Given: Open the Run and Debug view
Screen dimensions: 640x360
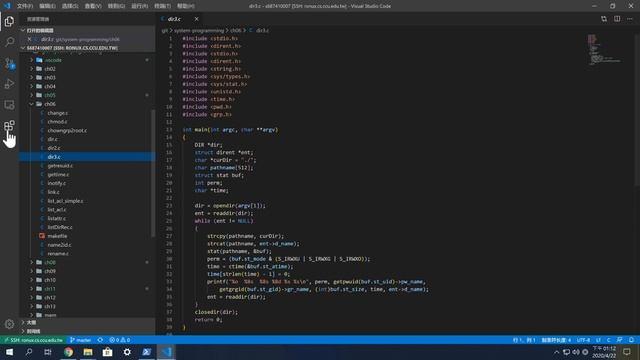Looking at the screenshot, I should pyautogui.click(x=9, y=84).
